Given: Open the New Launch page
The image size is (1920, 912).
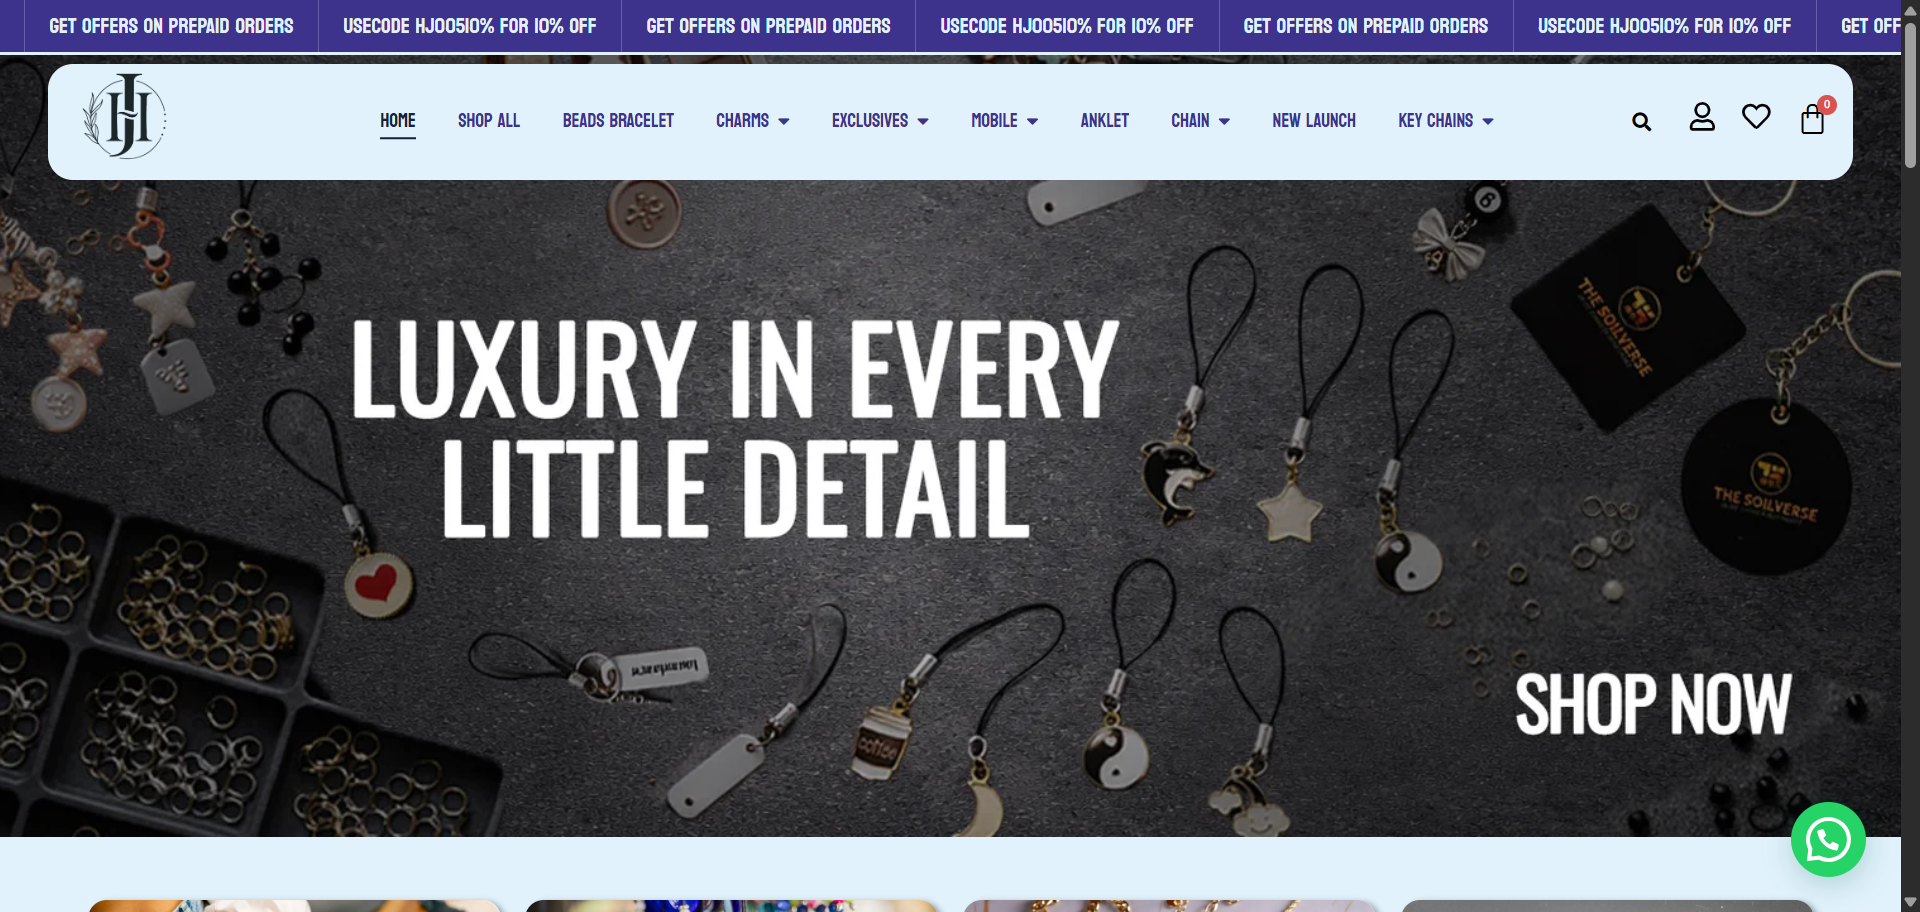Looking at the screenshot, I should [x=1314, y=121].
